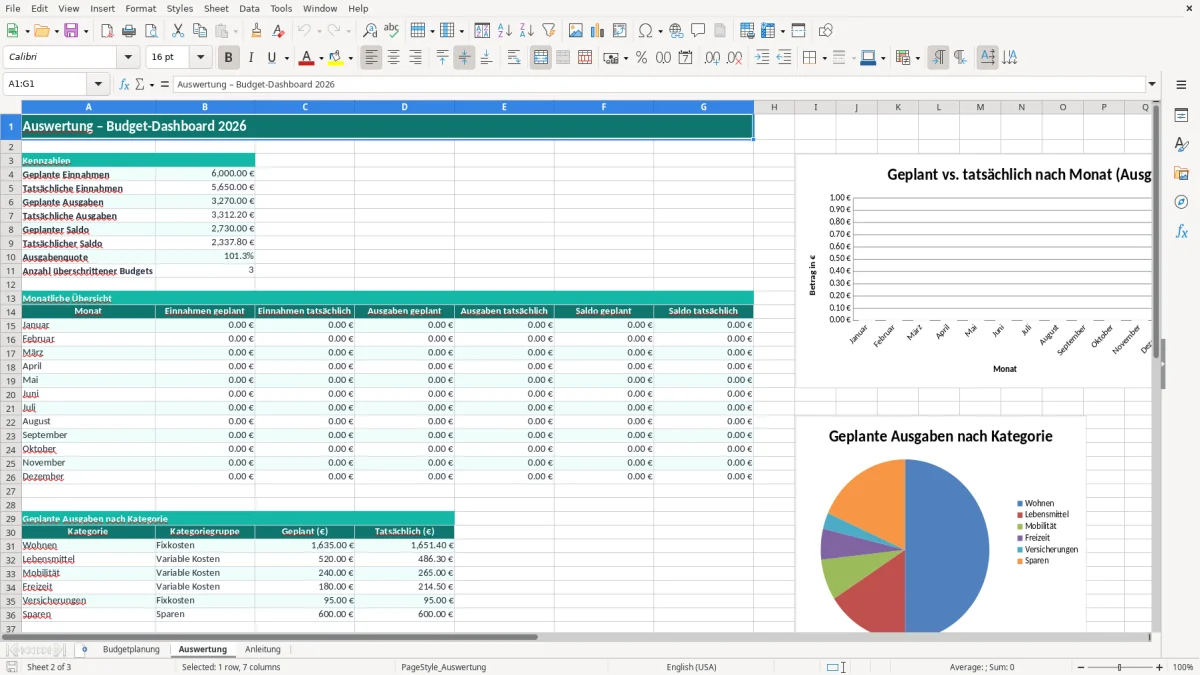1200x675 pixels.
Task: Export directly as PDF
Action: coord(107,31)
